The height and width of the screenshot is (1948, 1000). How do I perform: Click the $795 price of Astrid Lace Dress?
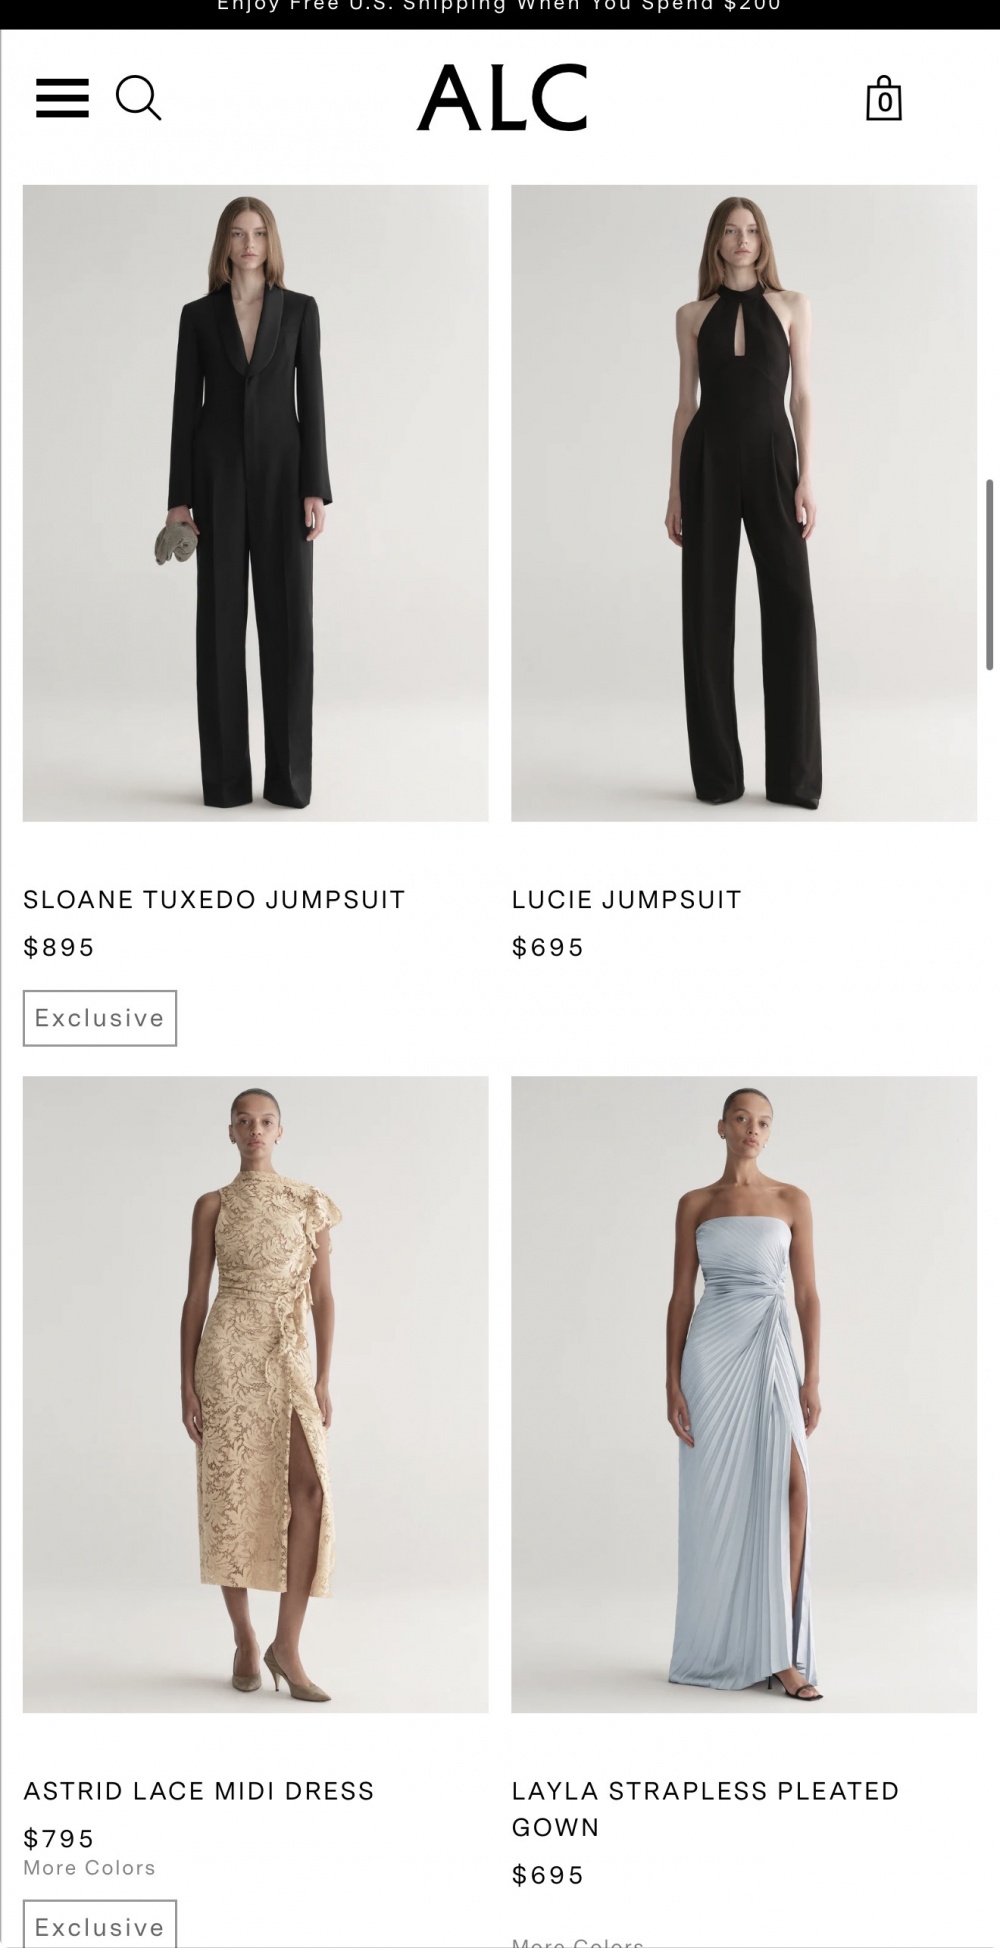[59, 1838]
